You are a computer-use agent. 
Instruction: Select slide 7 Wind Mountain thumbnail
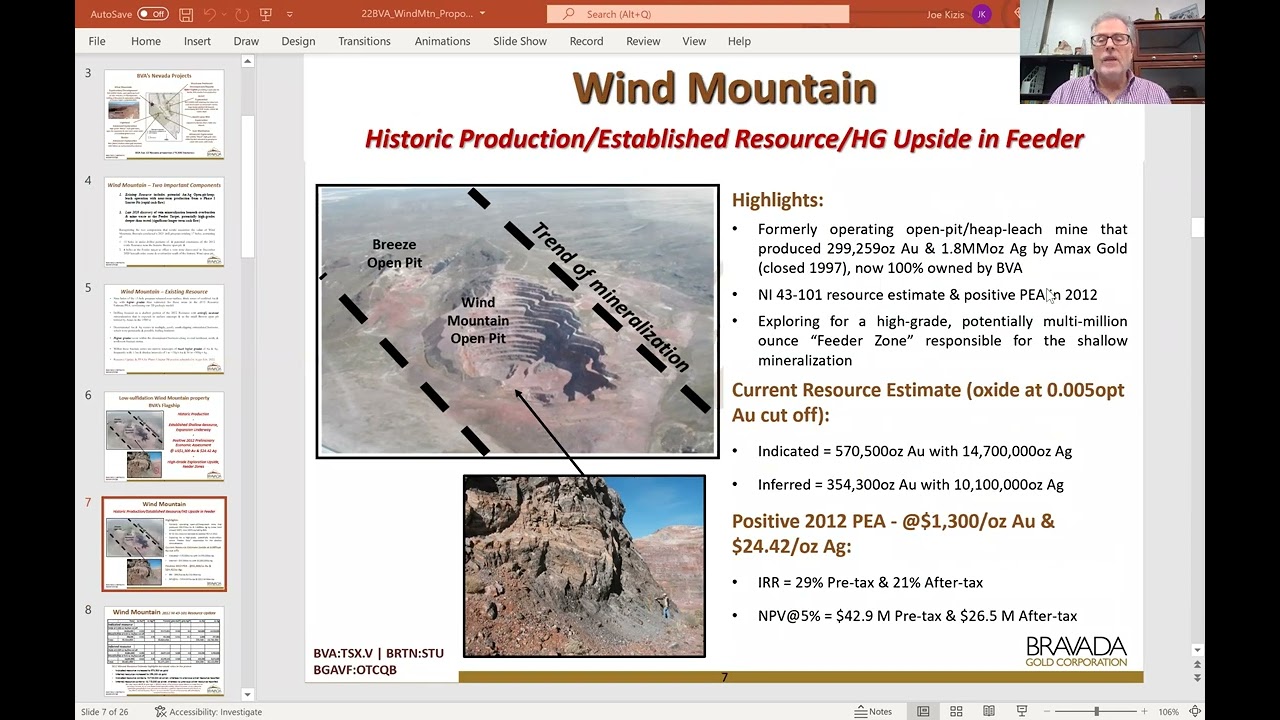point(164,544)
